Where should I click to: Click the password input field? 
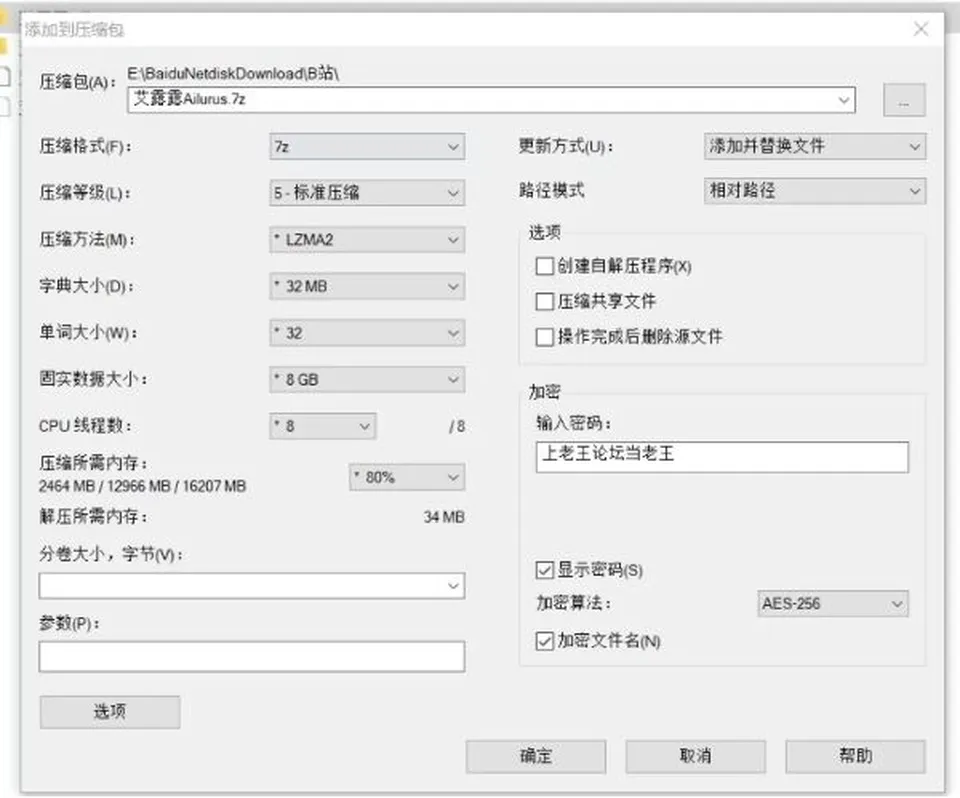tap(722, 457)
